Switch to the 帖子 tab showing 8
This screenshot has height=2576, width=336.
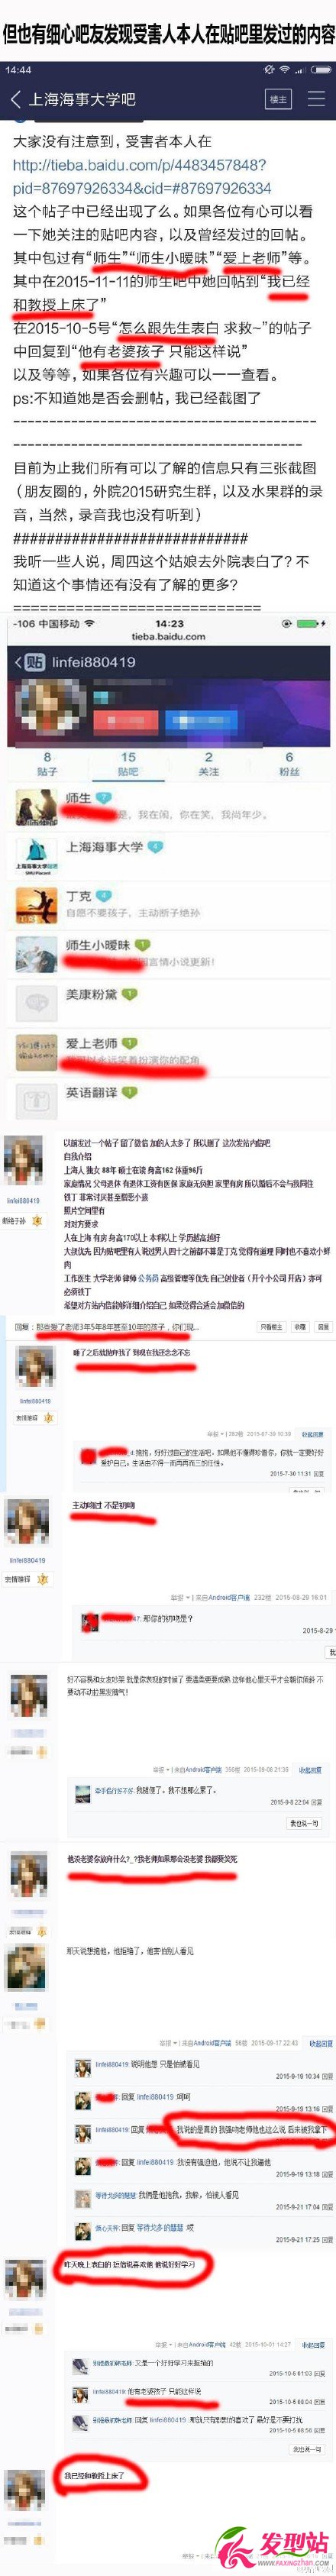[47, 764]
